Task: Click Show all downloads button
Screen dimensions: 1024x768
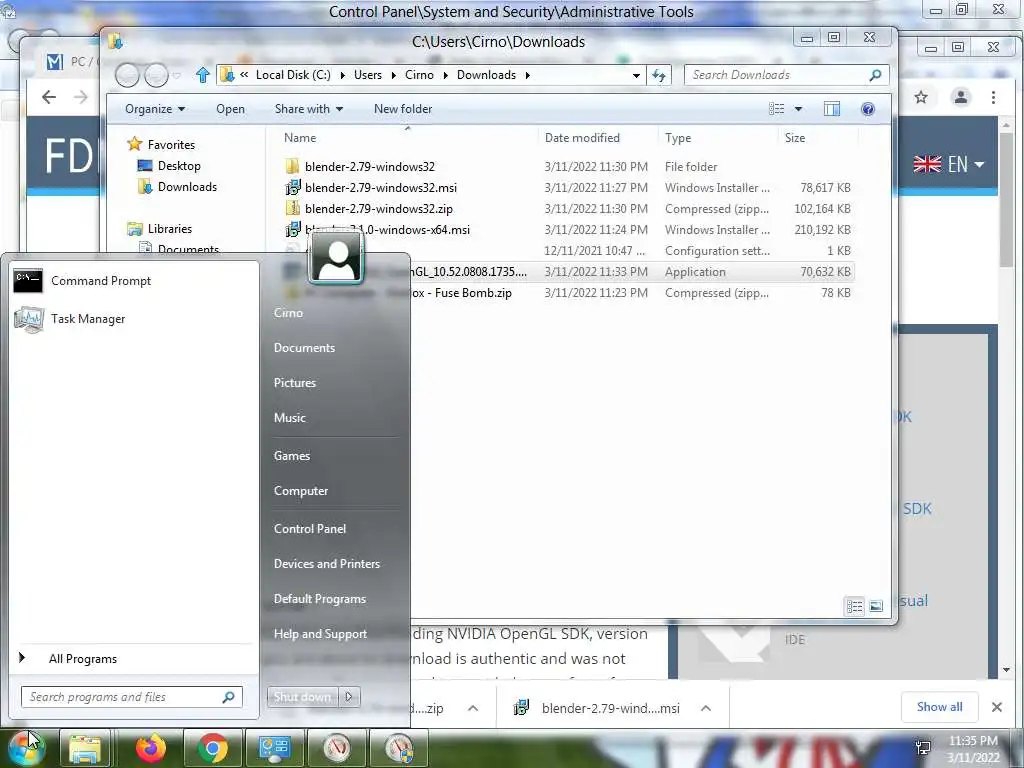Action: [939, 707]
